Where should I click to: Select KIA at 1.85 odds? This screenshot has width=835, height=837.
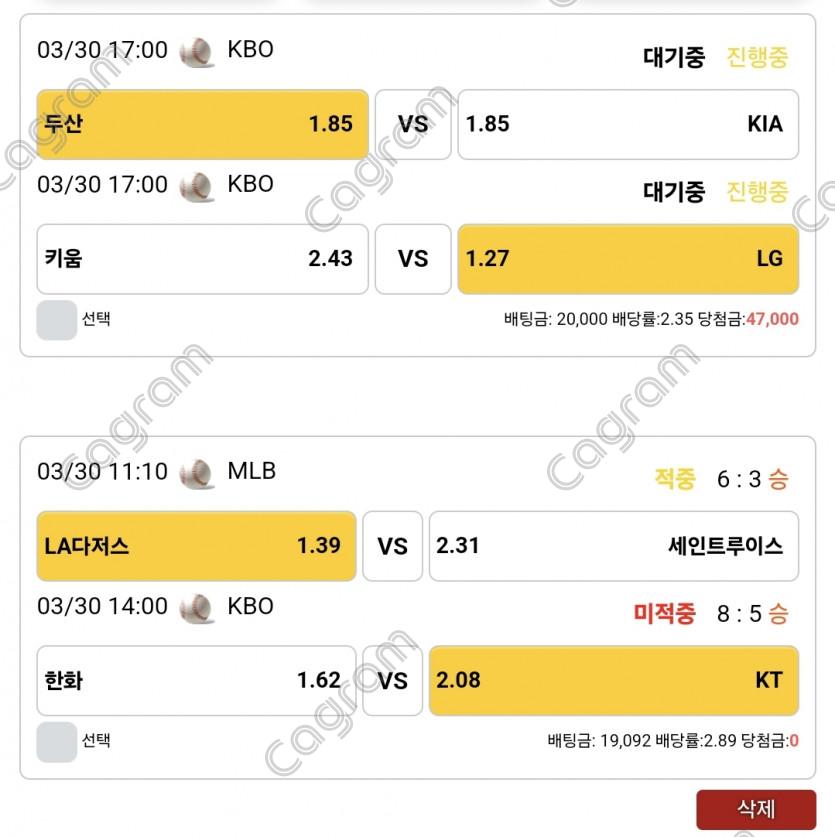tap(627, 124)
